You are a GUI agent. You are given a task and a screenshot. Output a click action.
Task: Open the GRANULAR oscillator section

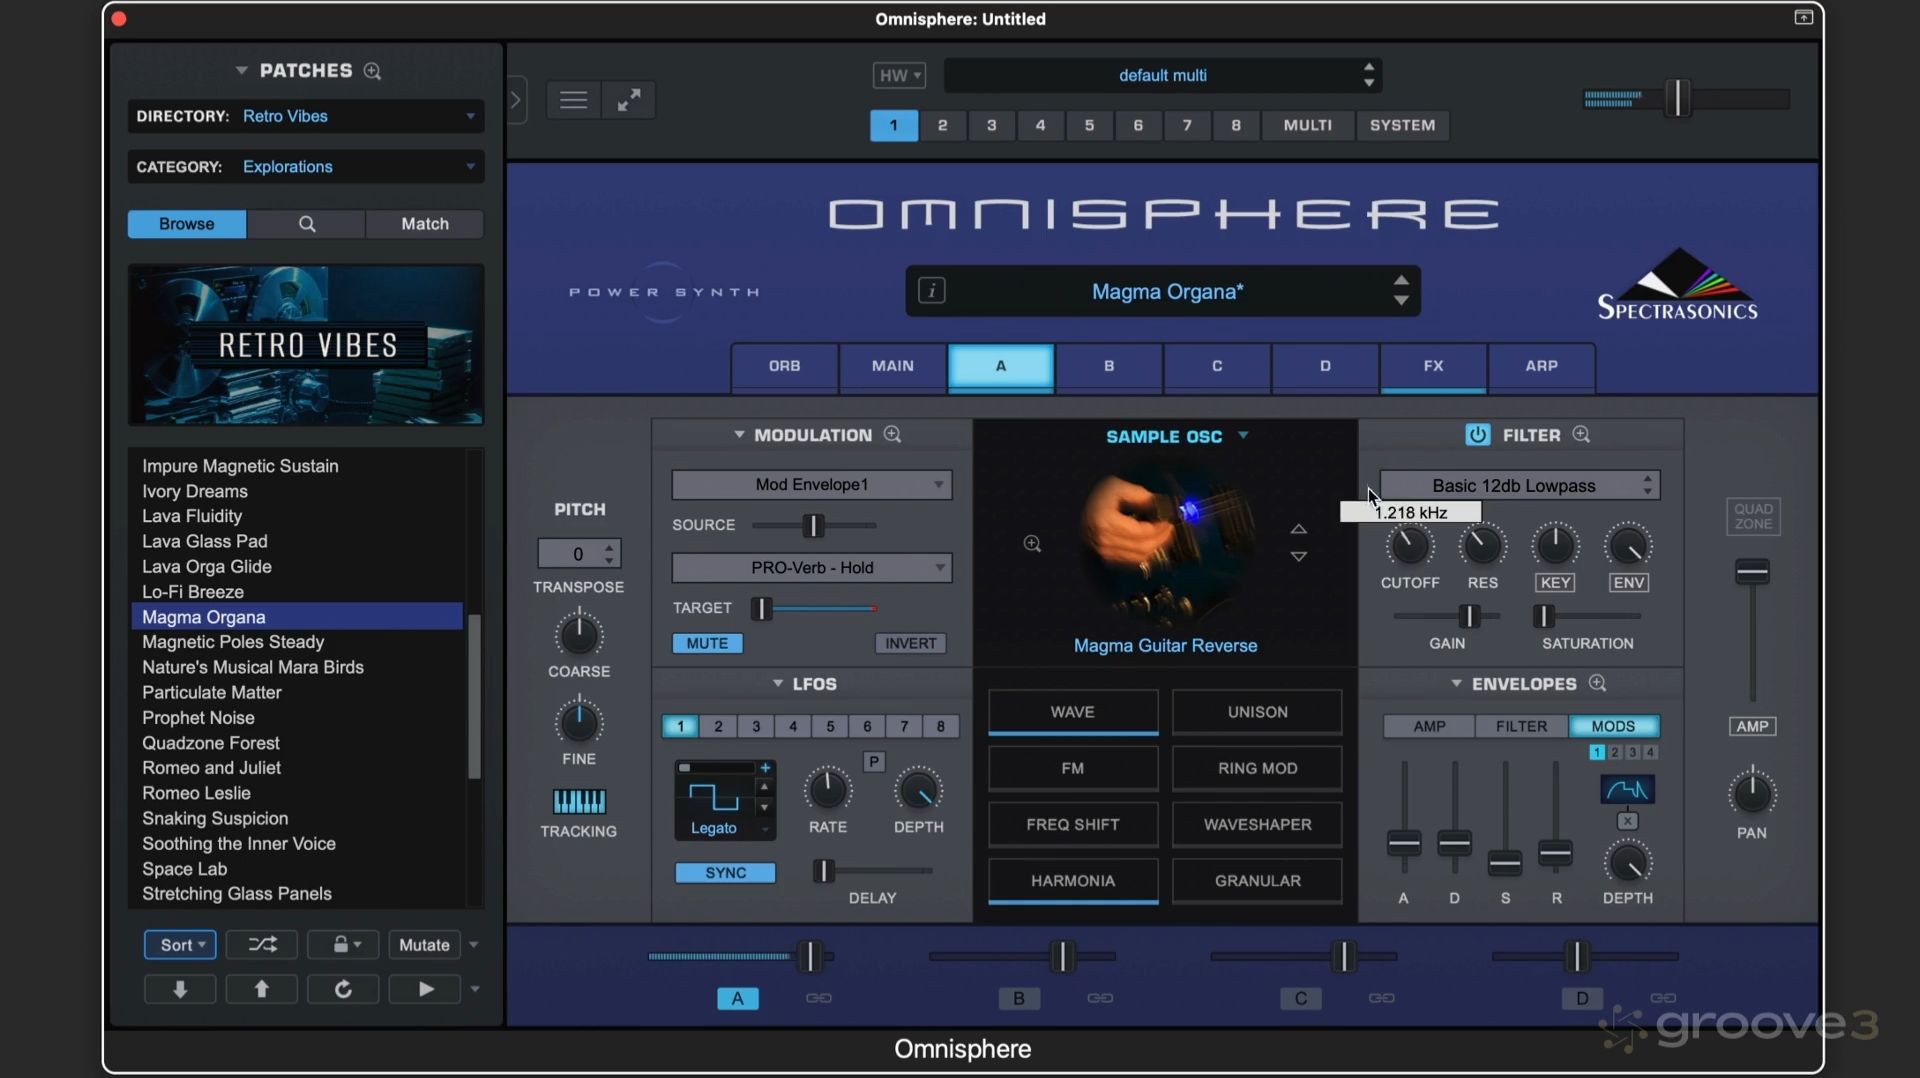pyautogui.click(x=1258, y=881)
